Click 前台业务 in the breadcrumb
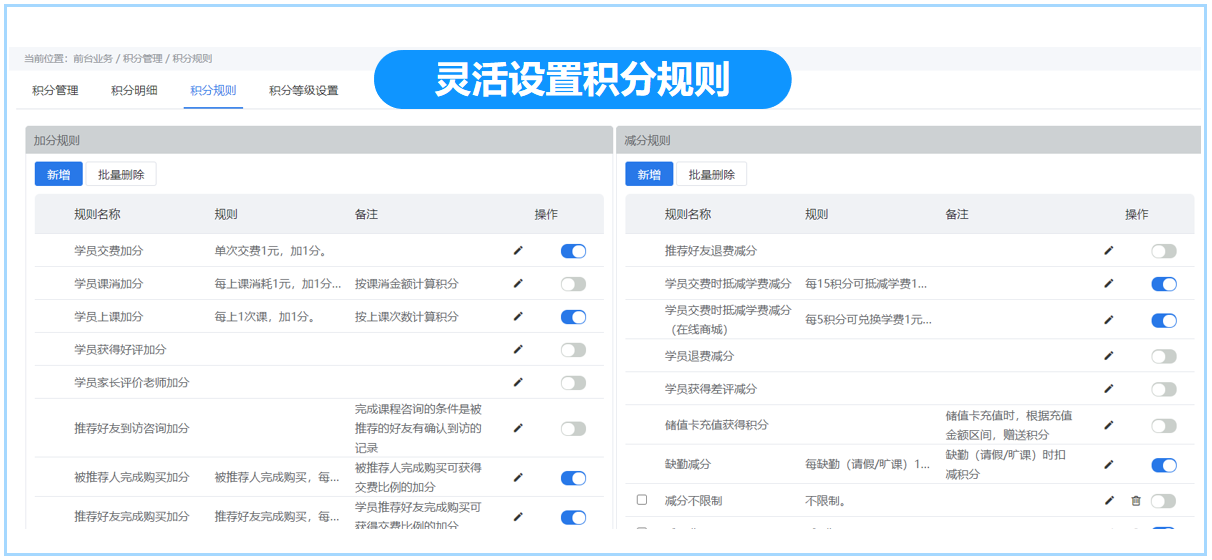Viewport: 1212px width, 560px height. (93, 59)
